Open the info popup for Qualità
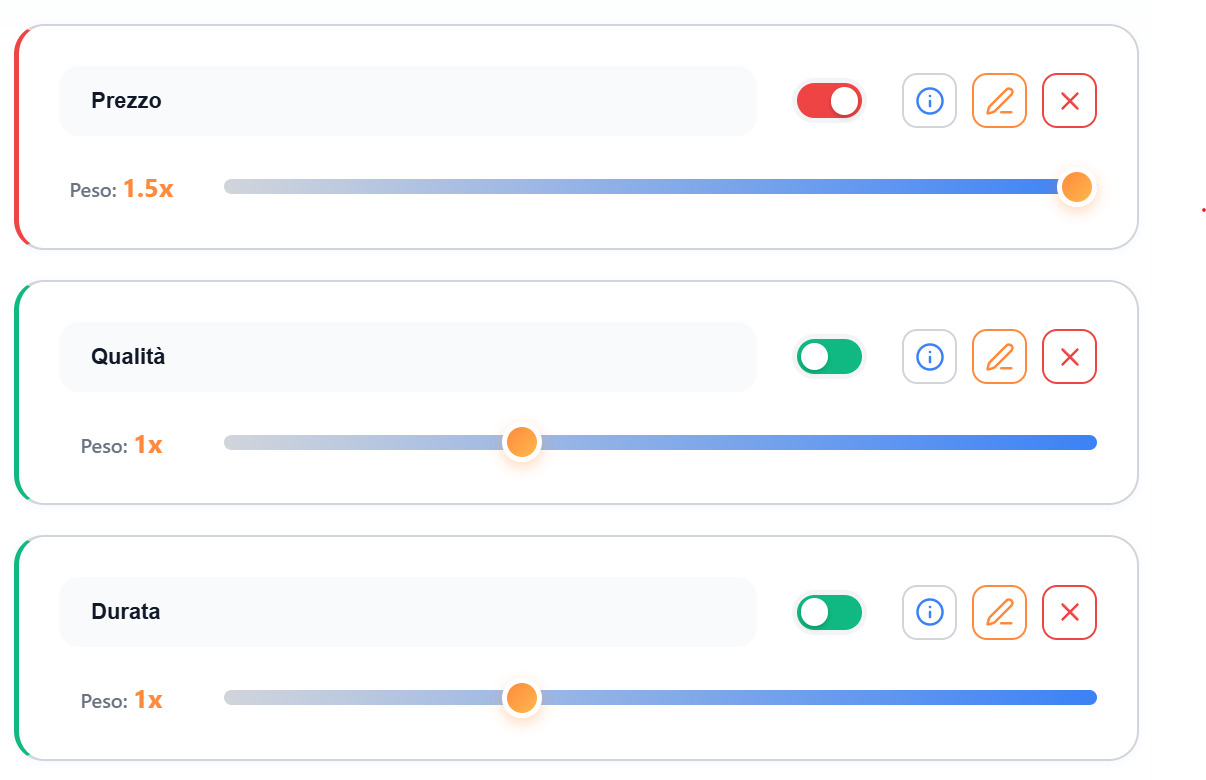 [929, 356]
